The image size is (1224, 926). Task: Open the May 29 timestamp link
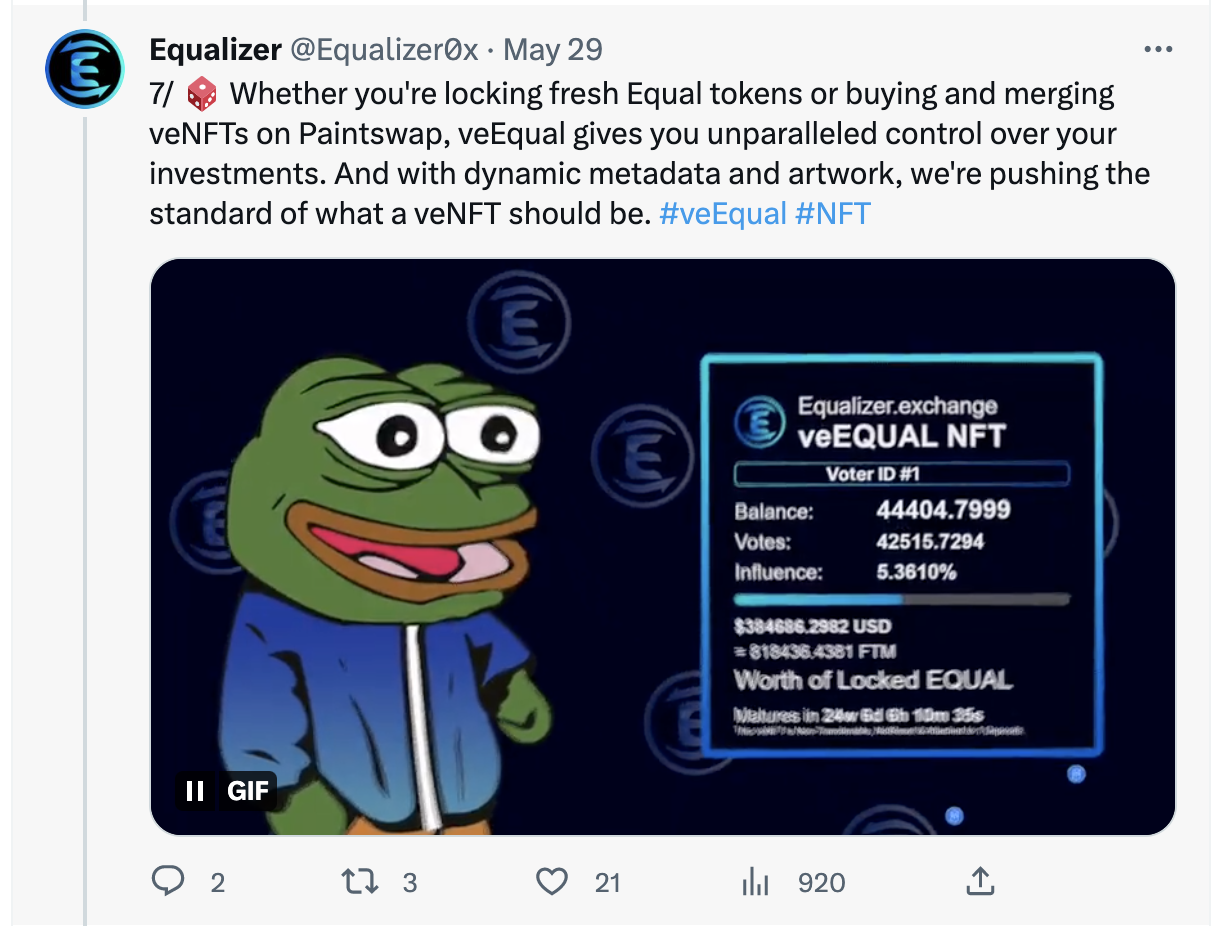click(x=552, y=48)
